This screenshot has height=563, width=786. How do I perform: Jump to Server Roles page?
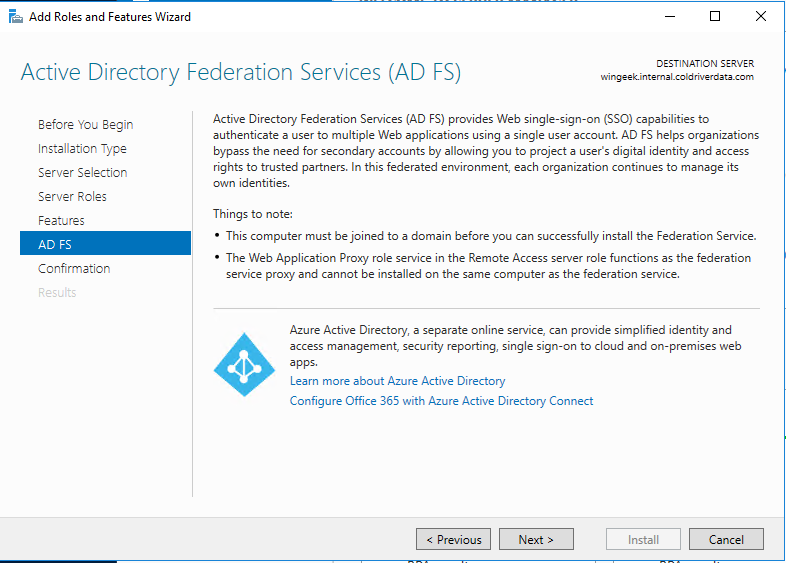click(72, 197)
